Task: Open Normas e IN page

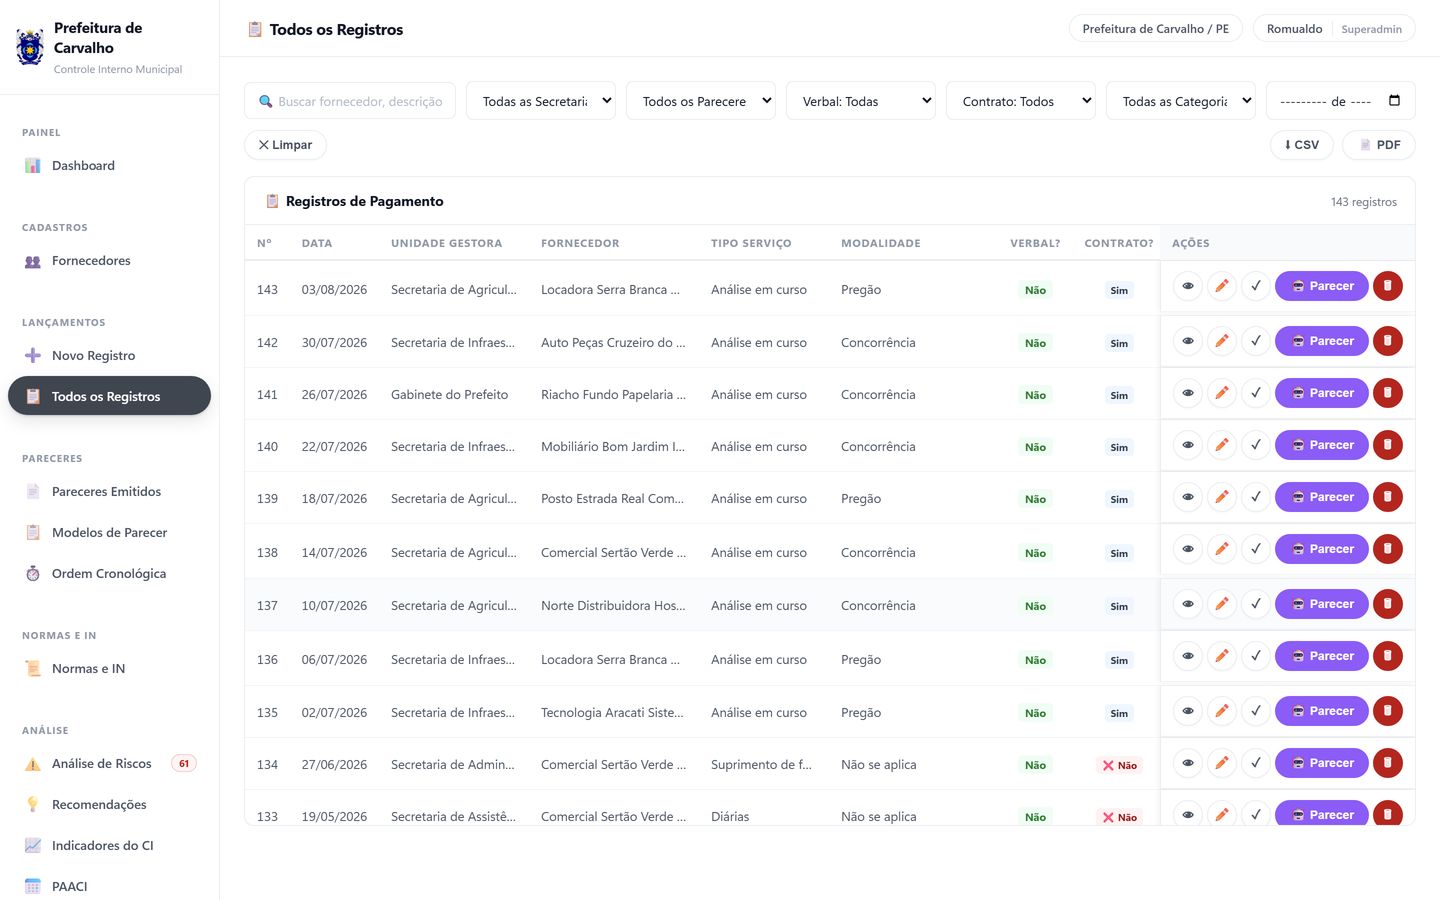Action: click(x=109, y=669)
